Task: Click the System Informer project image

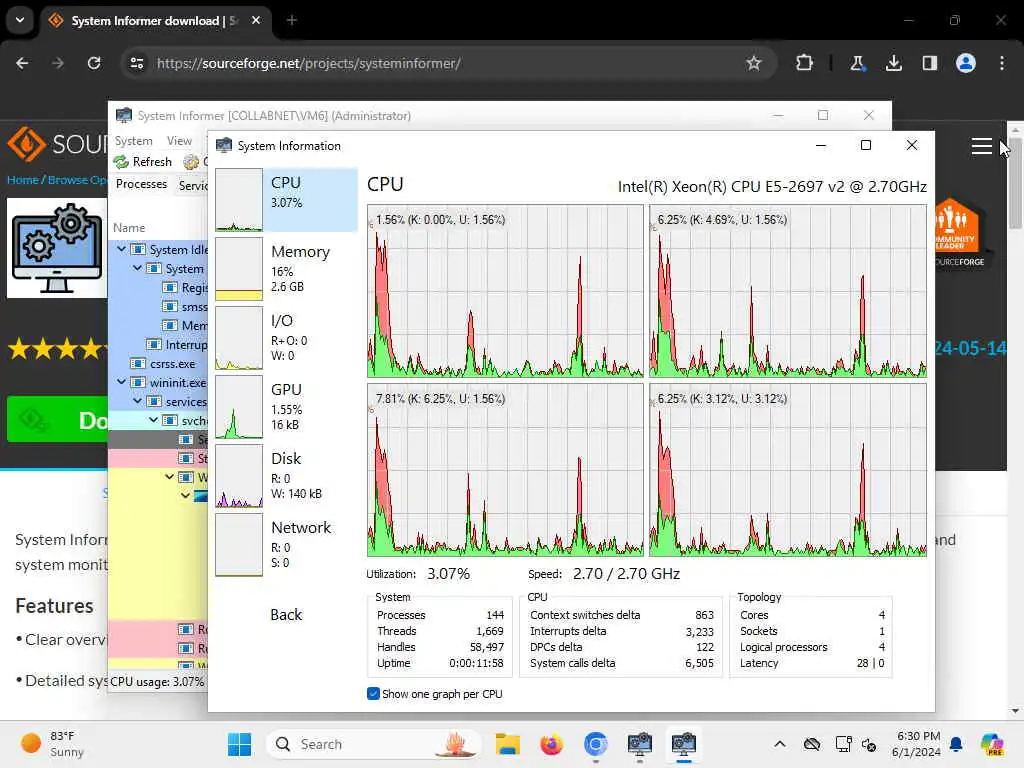Action: coord(57,248)
